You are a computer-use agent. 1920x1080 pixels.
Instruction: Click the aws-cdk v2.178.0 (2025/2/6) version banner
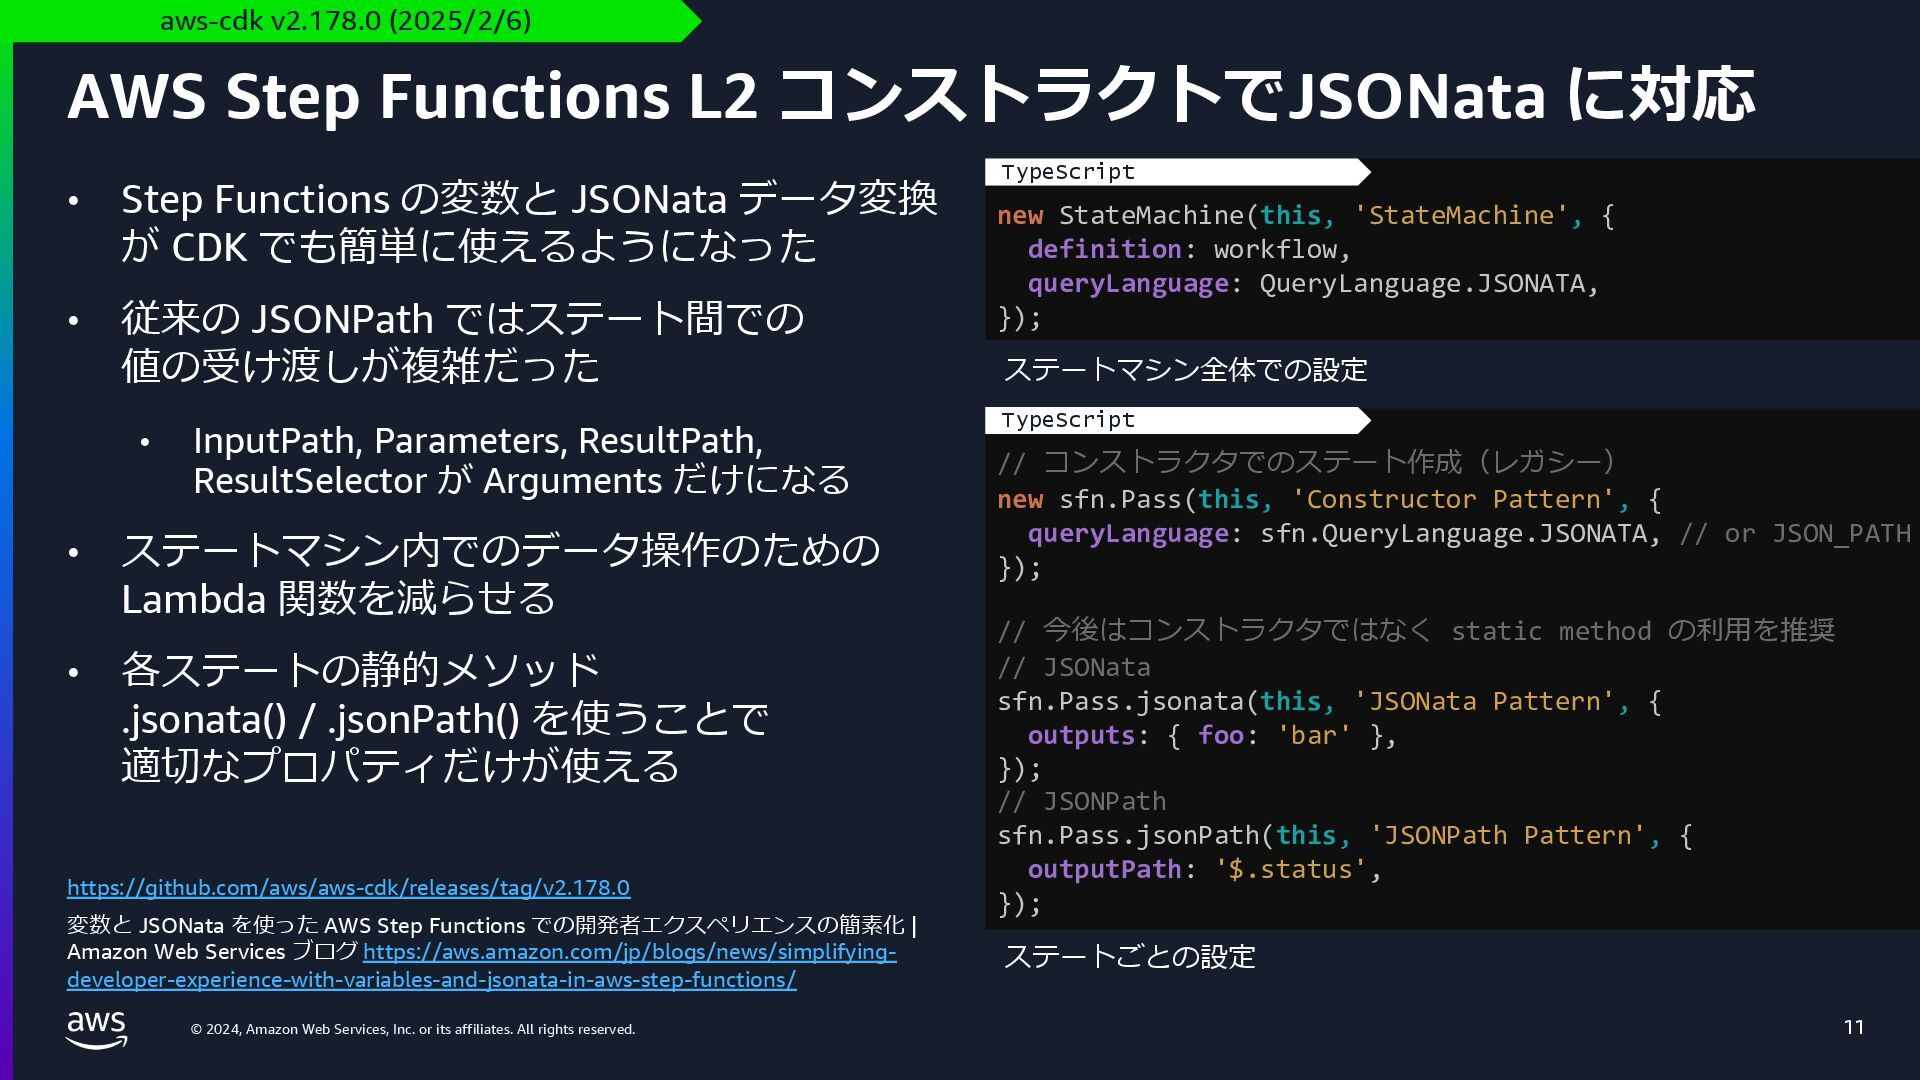pyautogui.click(x=346, y=21)
